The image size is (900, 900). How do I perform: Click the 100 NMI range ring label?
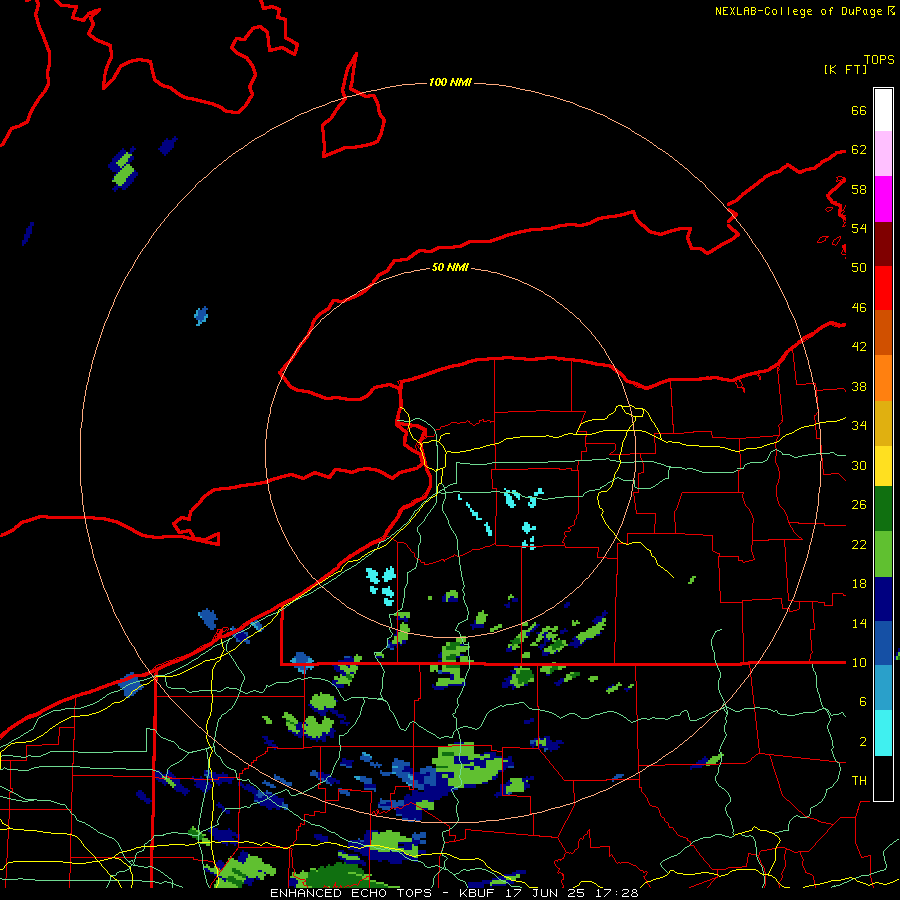450,83
